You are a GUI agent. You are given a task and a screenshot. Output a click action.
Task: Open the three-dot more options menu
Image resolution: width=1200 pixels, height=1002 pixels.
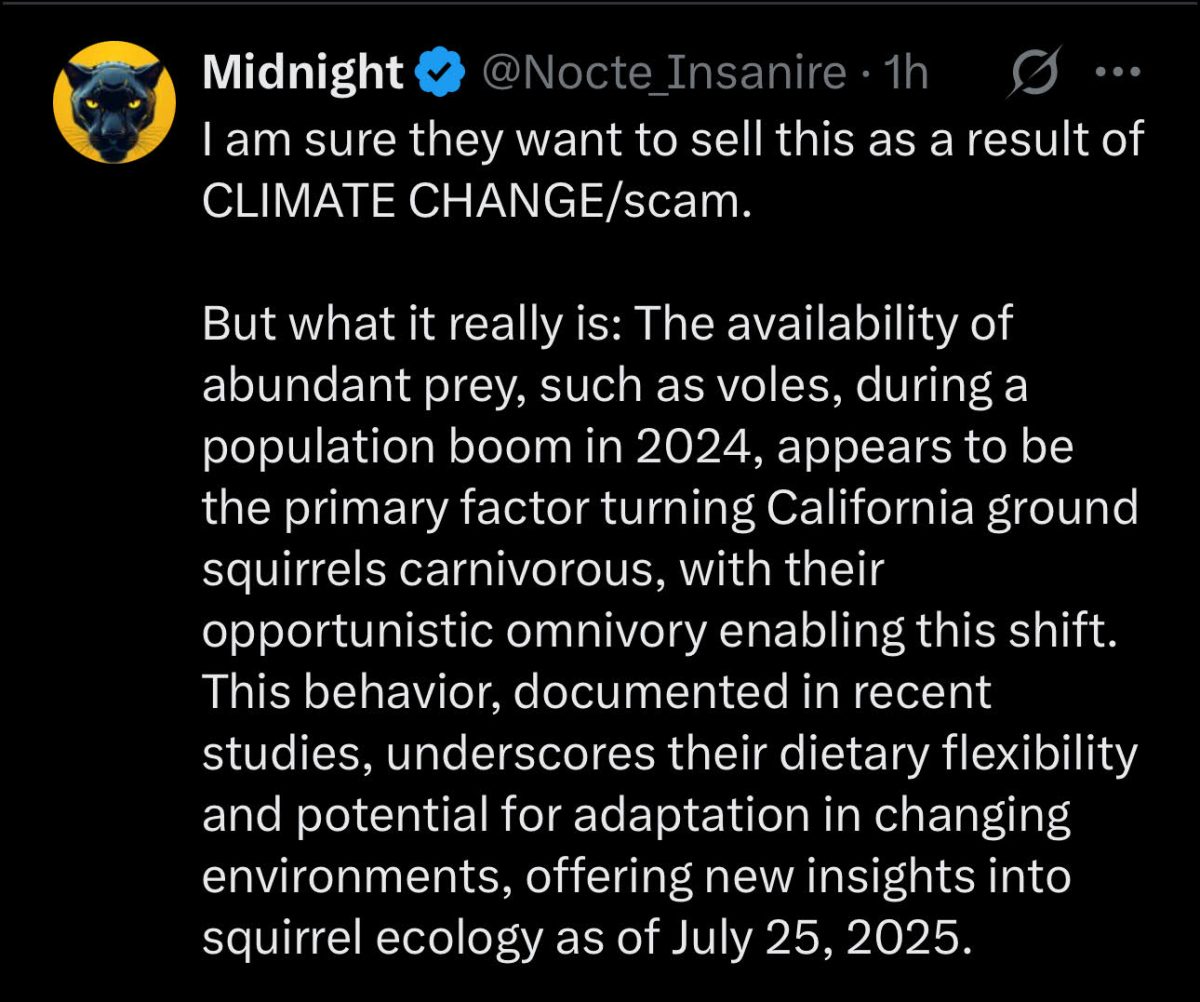1118,74
